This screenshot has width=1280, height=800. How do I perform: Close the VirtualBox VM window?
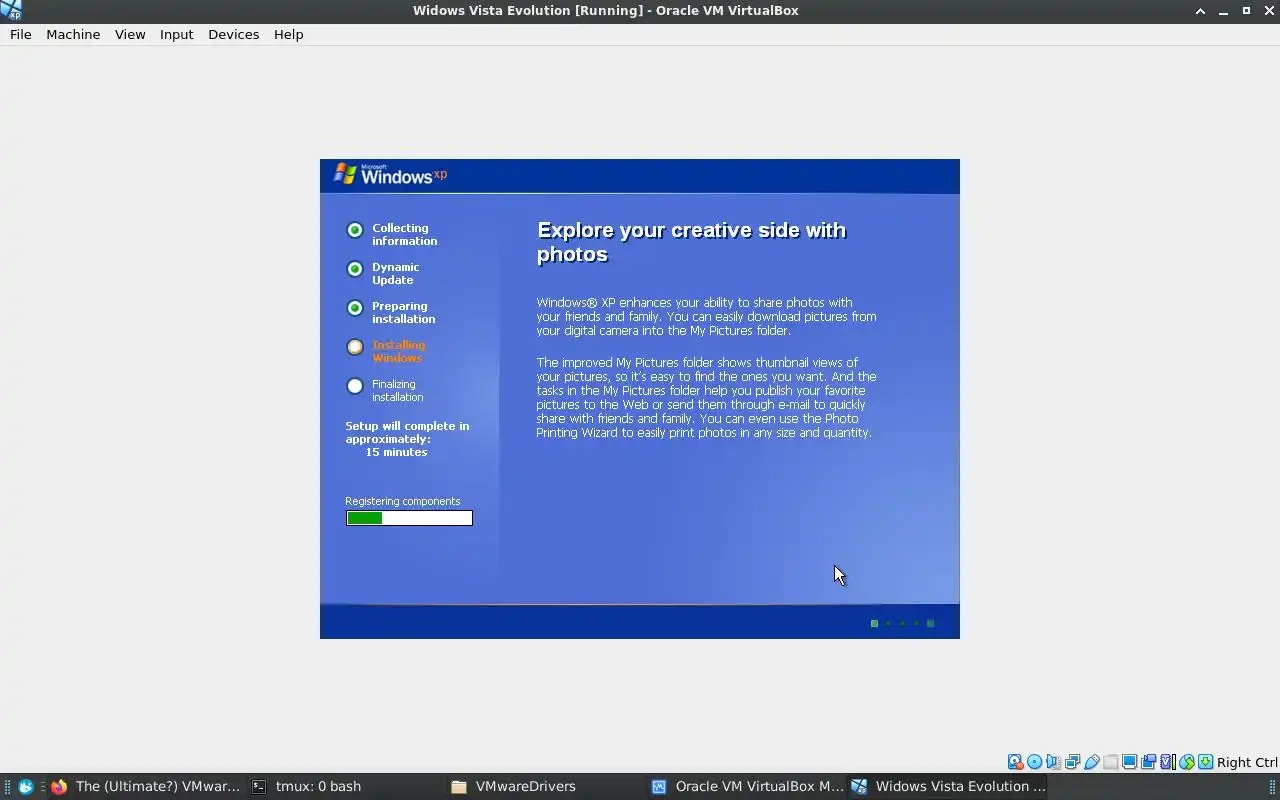click(1269, 10)
